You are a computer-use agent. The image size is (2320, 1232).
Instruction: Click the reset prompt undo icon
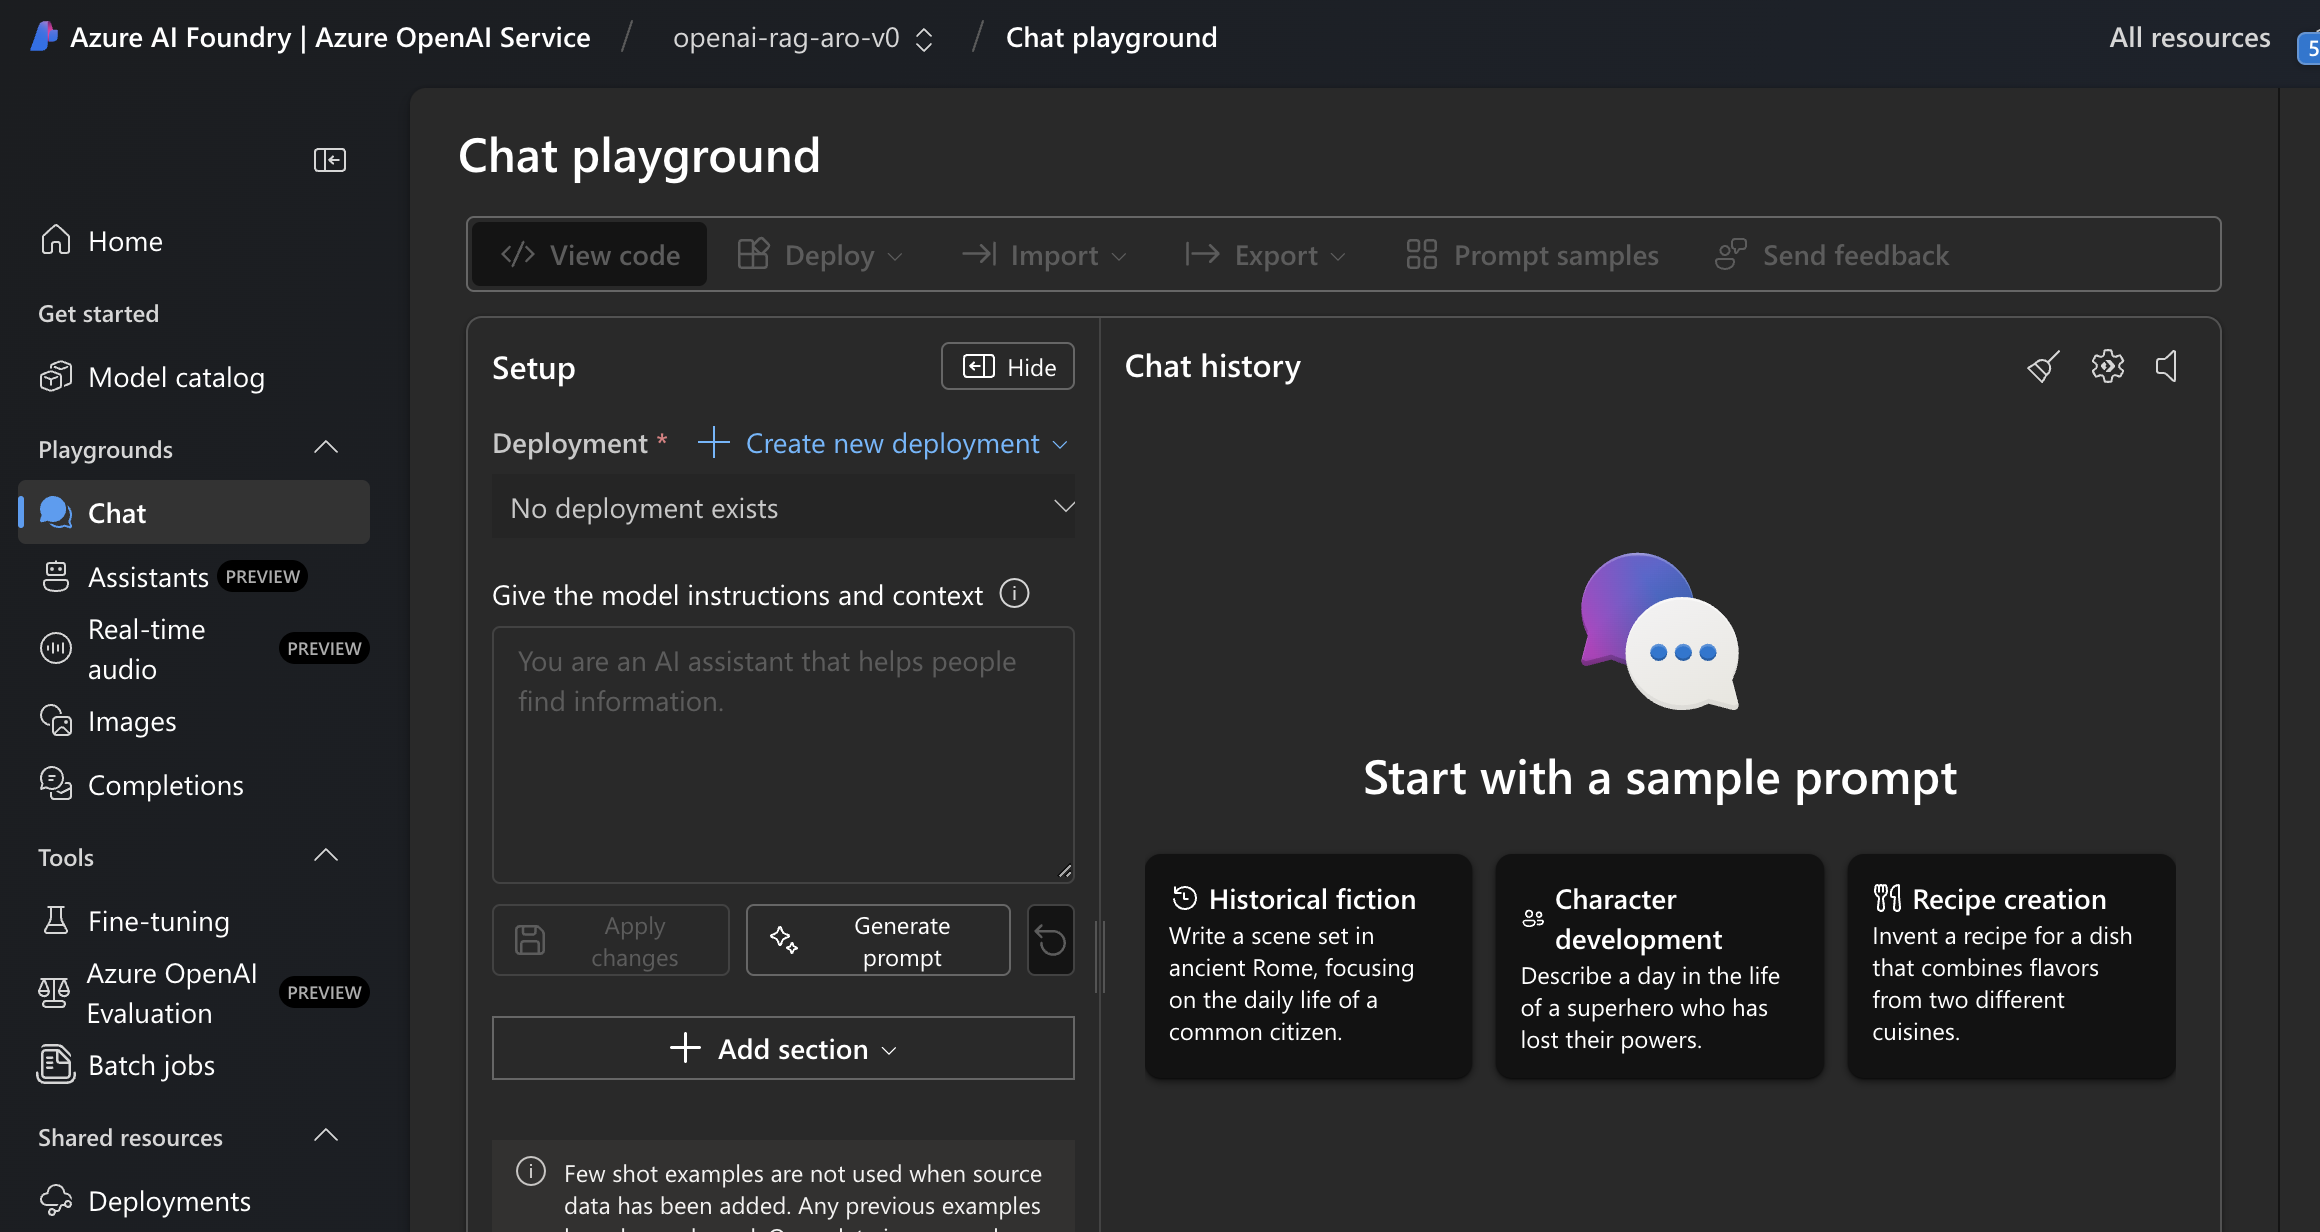point(1050,940)
